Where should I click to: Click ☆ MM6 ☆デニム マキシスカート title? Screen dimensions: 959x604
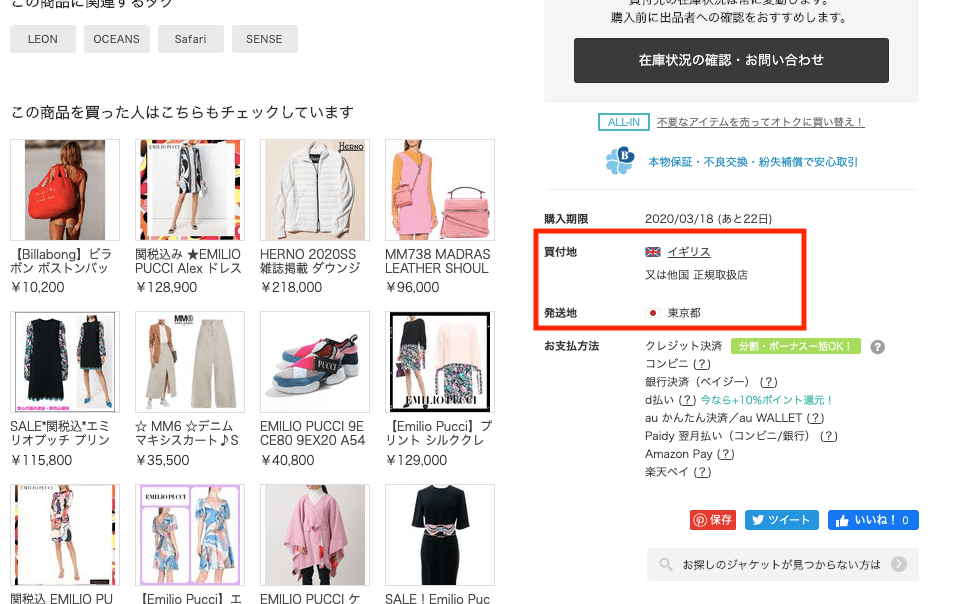[x=187, y=433]
